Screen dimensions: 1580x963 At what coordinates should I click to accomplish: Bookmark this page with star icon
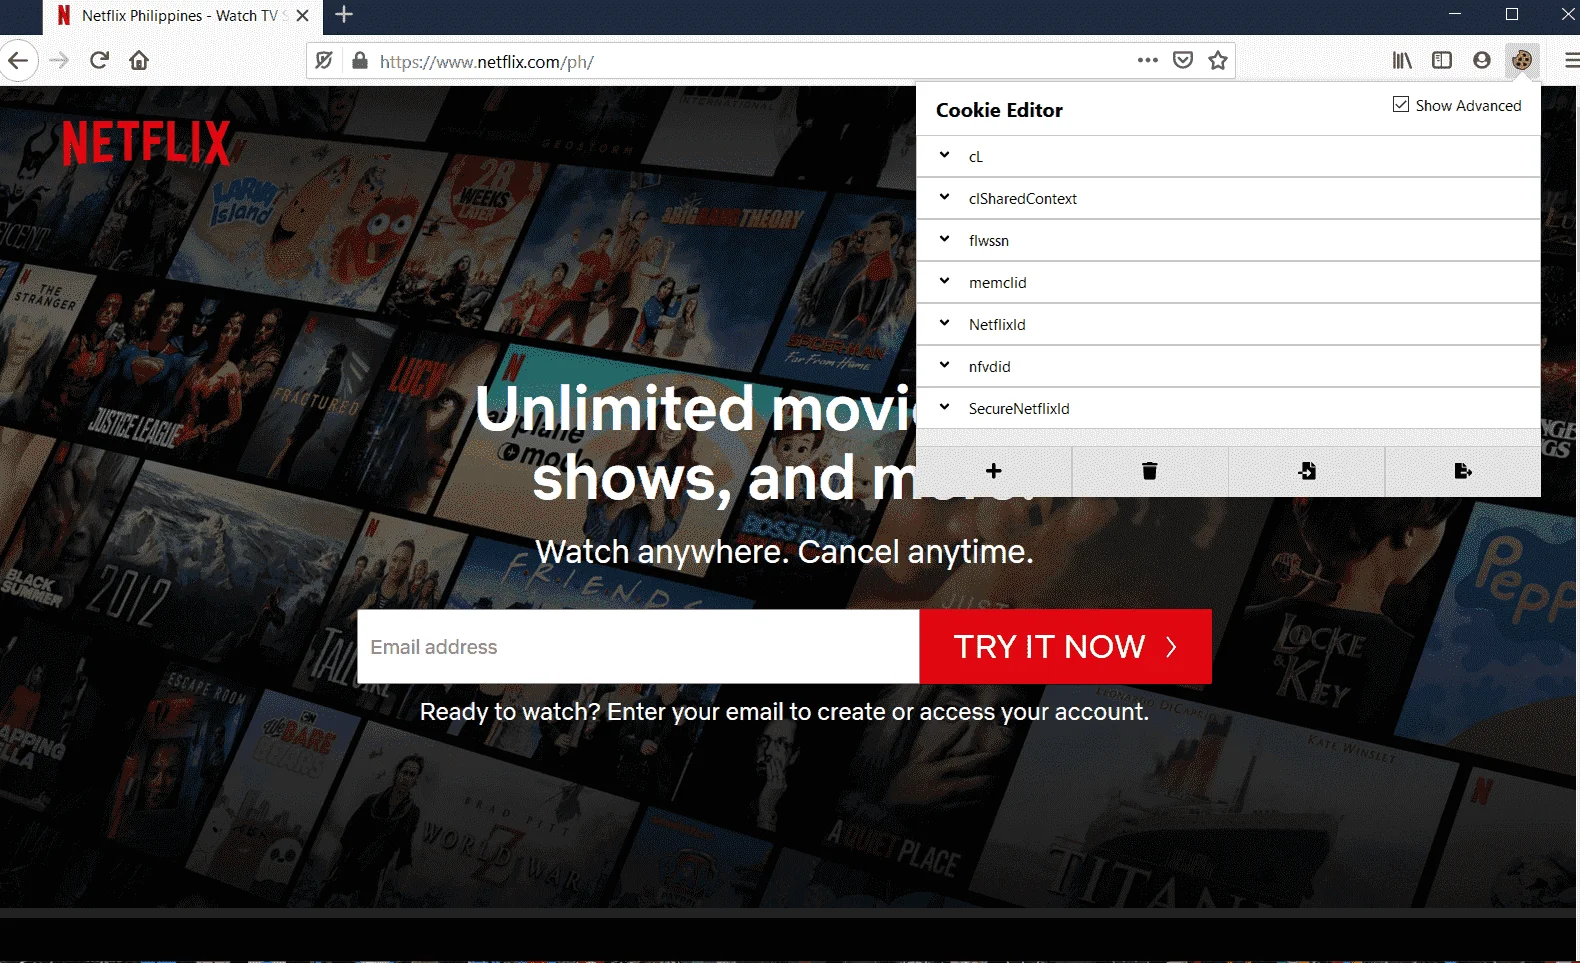coord(1218,61)
